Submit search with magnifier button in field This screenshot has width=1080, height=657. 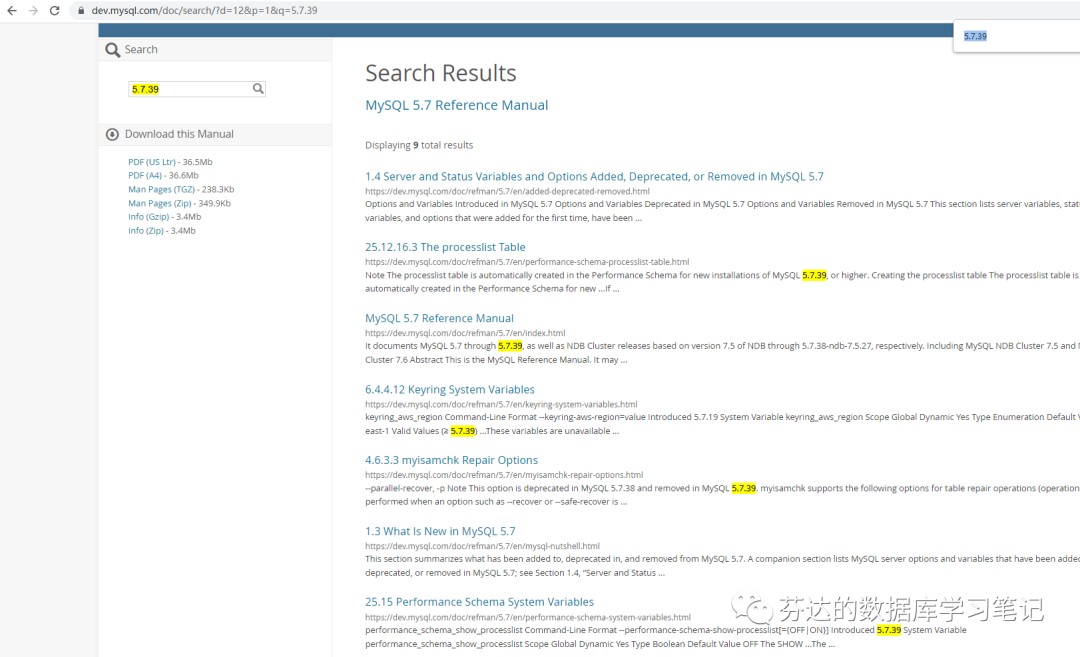[x=258, y=88]
